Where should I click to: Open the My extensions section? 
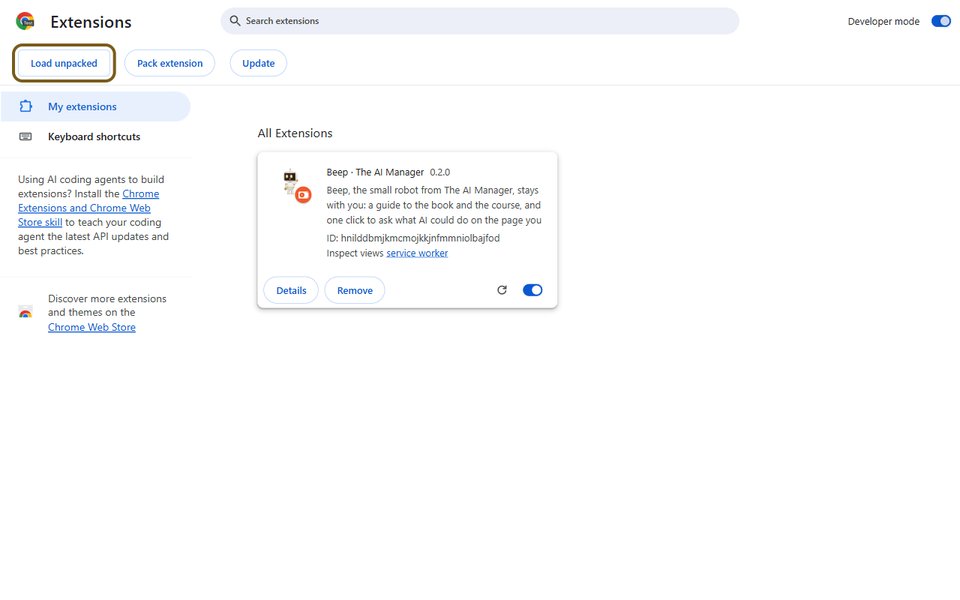click(x=96, y=107)
